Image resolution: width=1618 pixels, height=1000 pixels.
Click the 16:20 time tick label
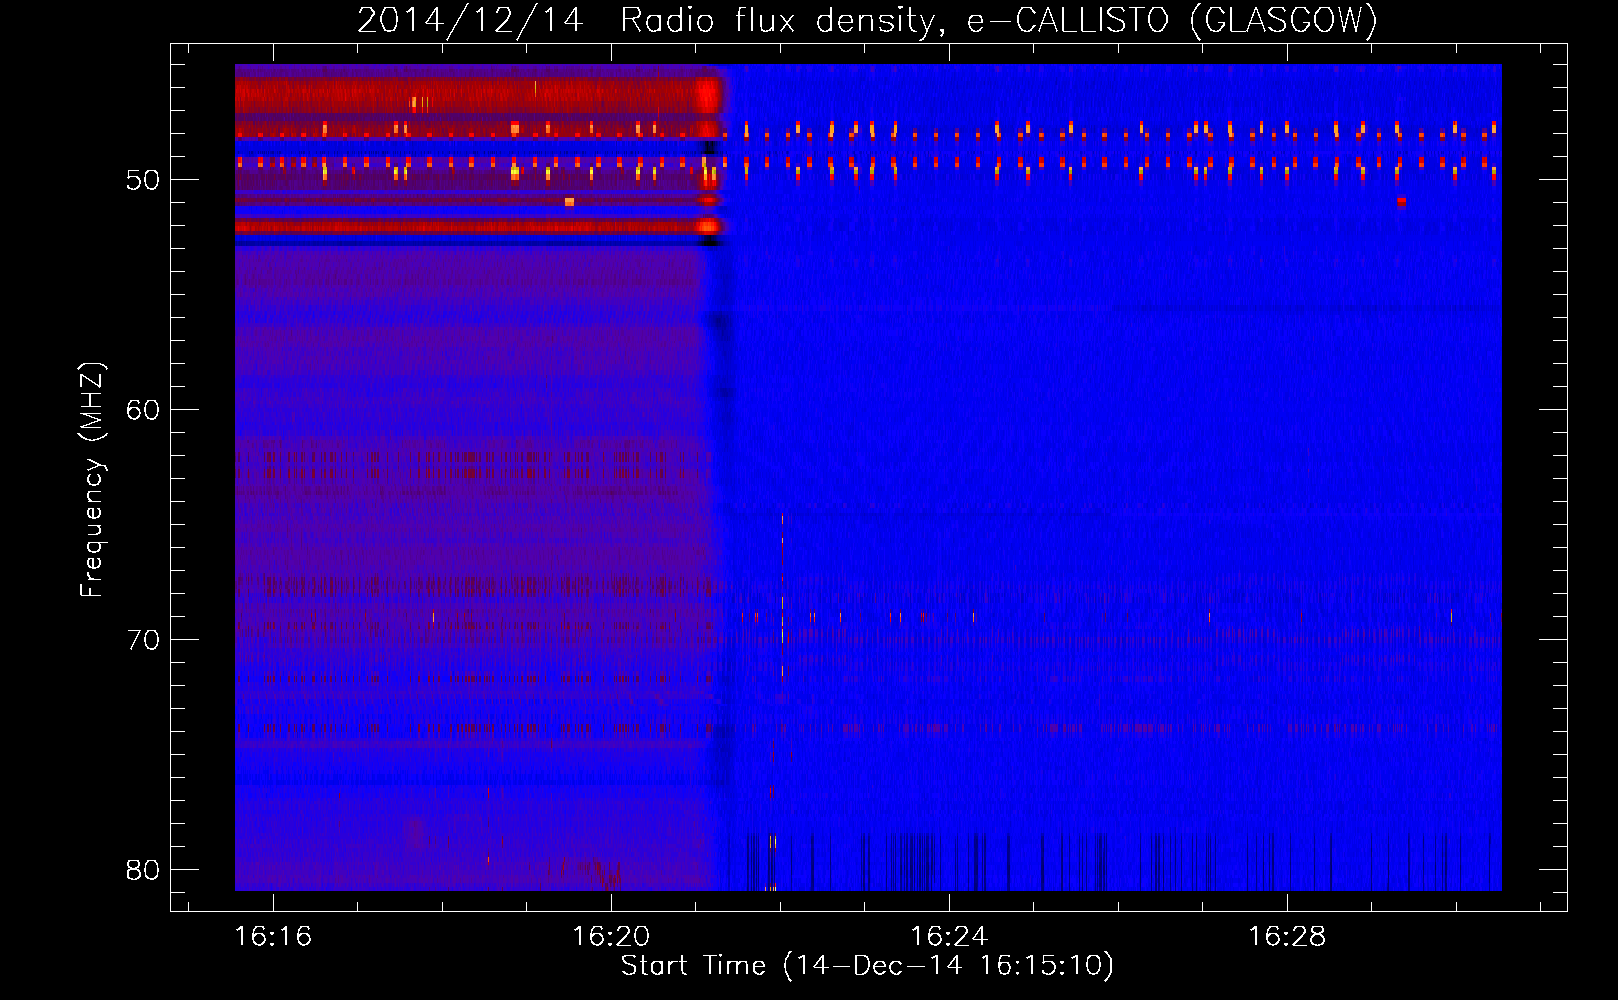(x=611, y=937)
